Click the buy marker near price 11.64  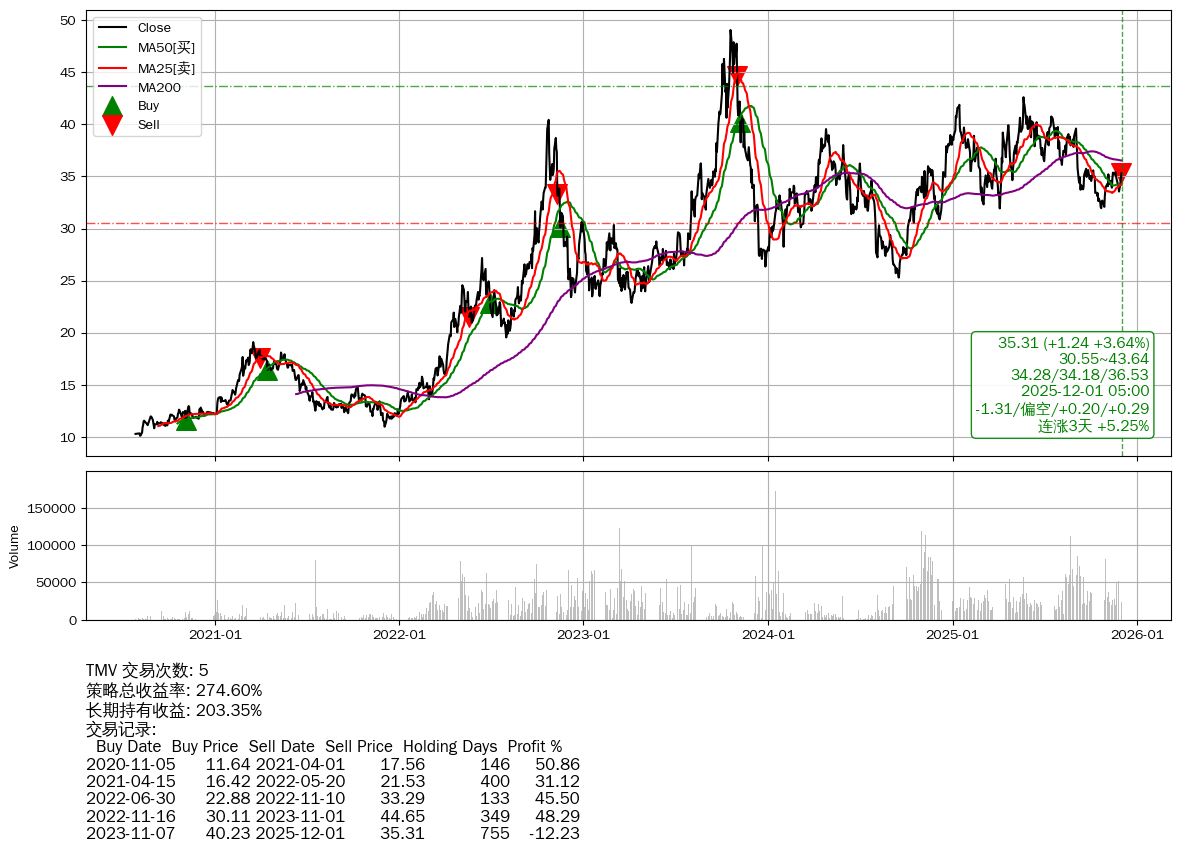(x=186, y=421)
